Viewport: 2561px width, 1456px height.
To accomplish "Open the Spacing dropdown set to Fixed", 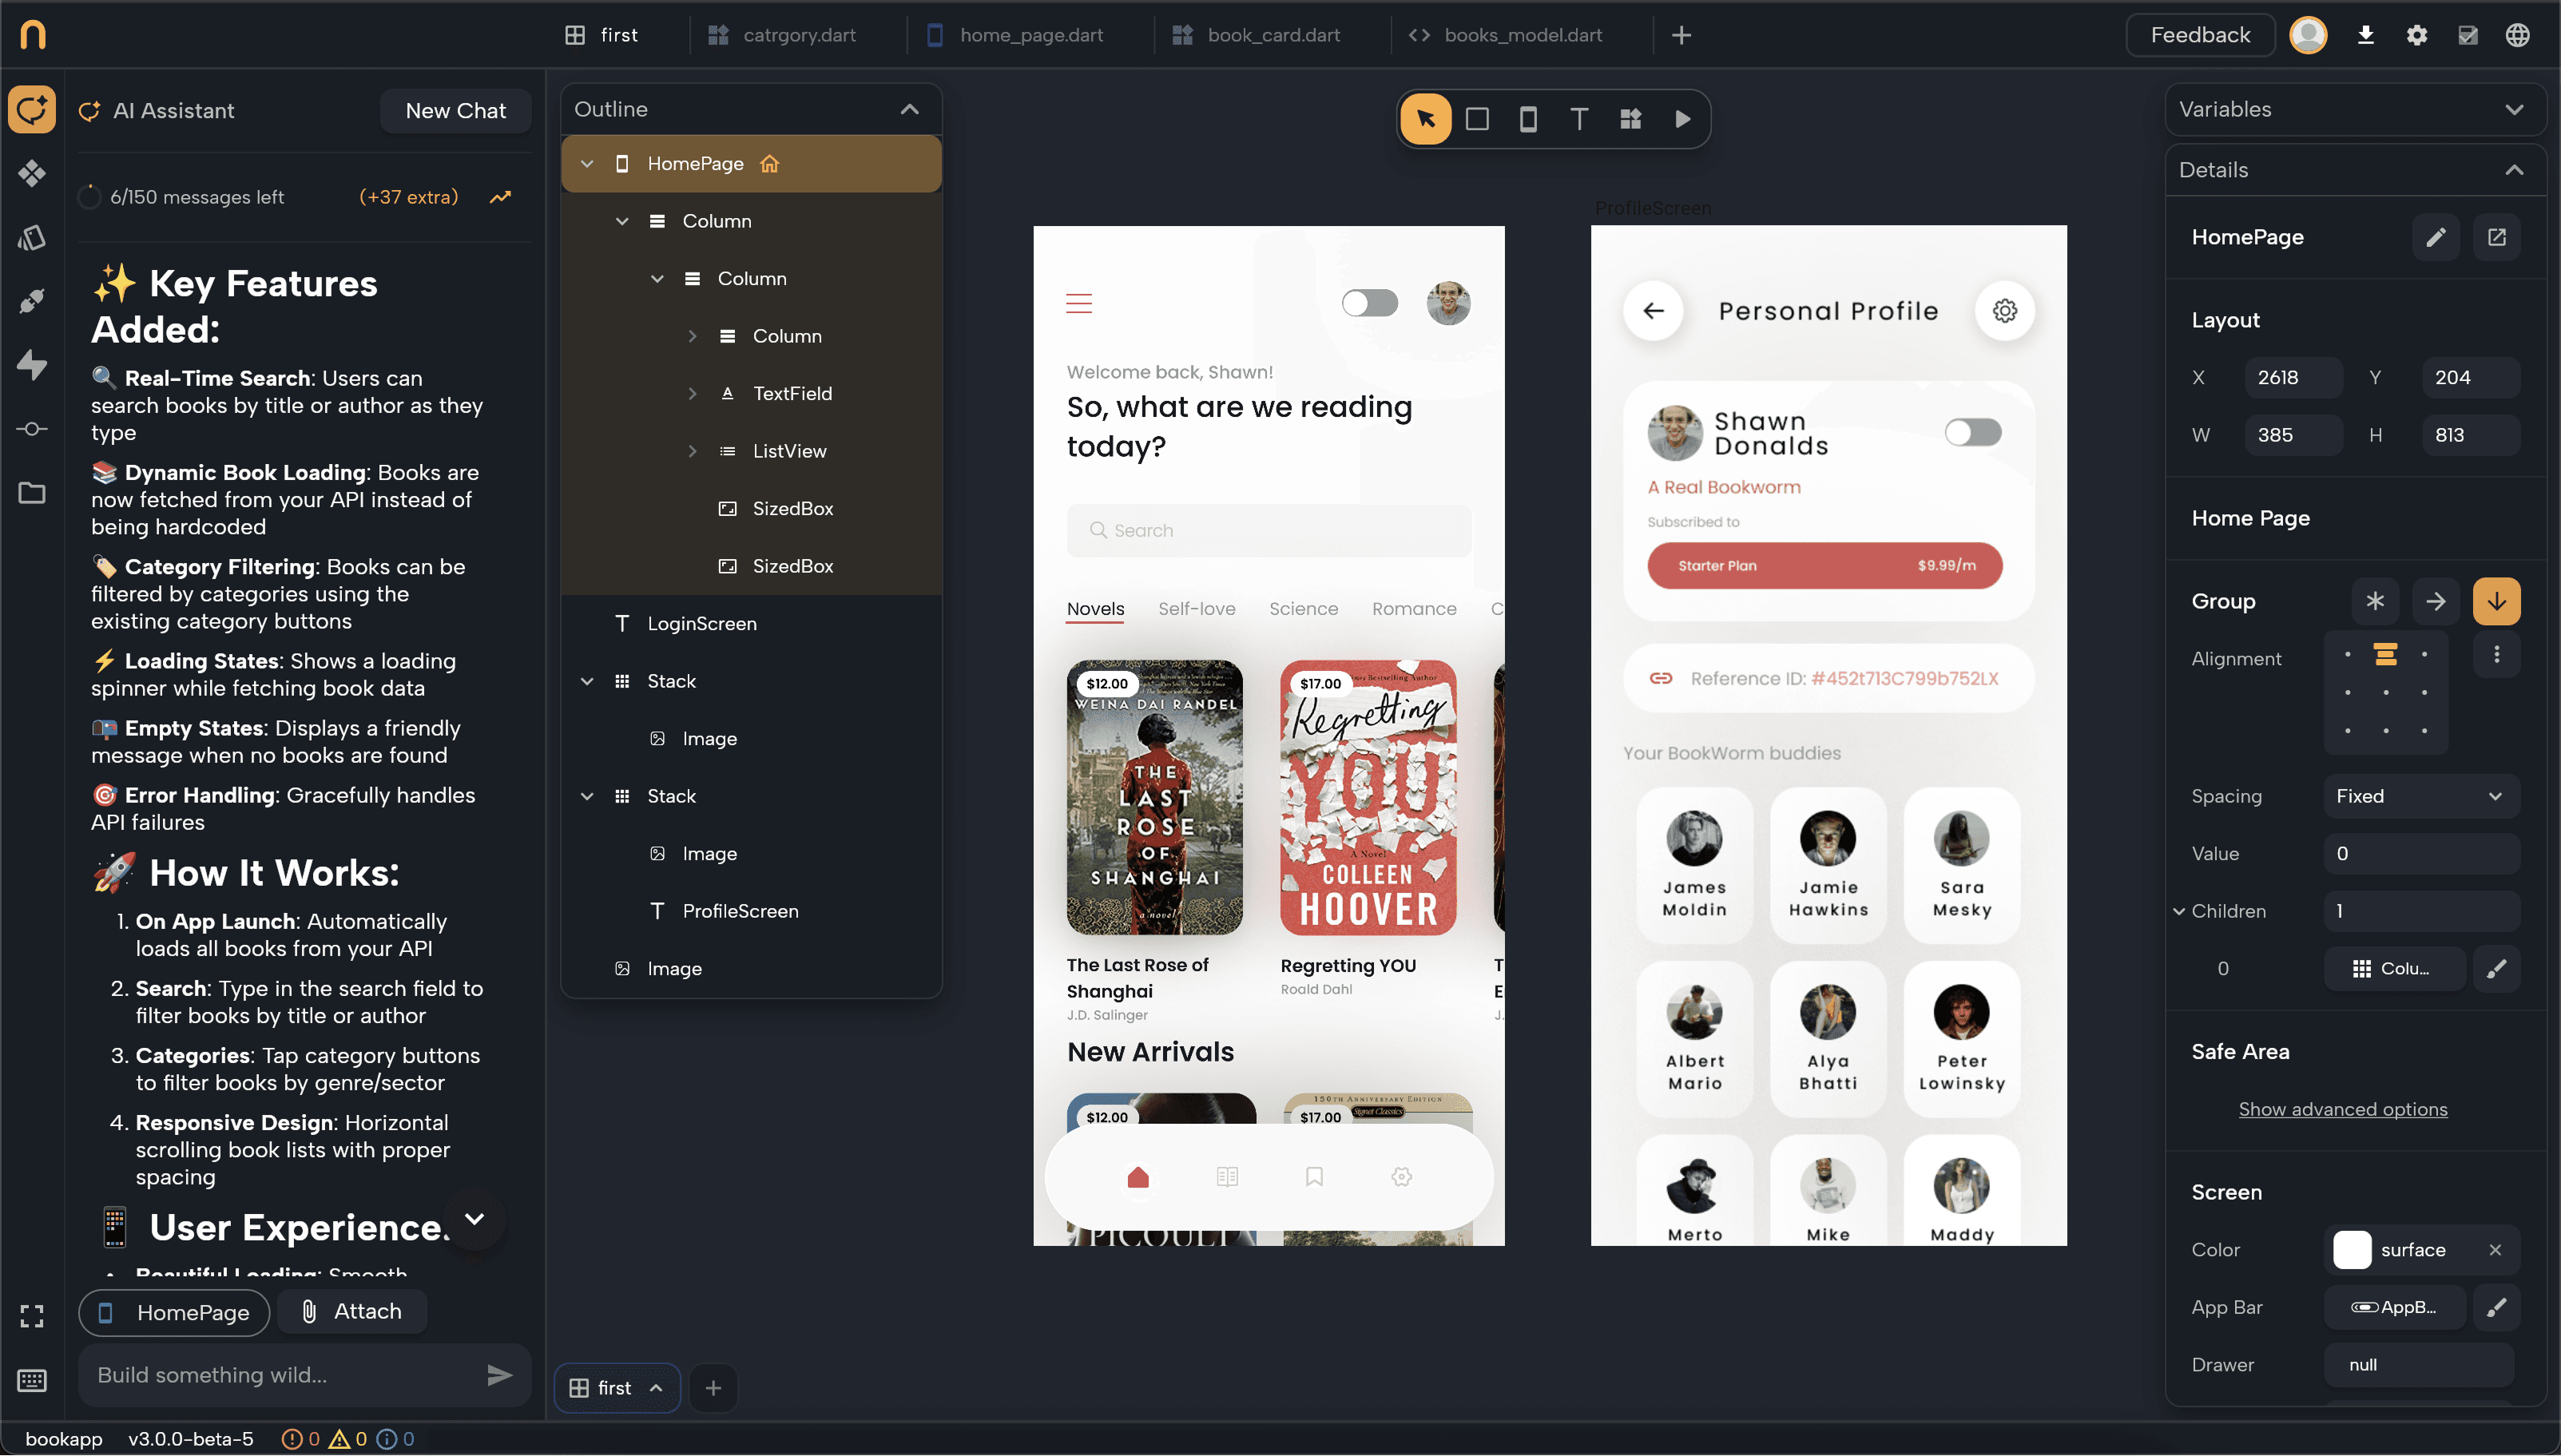I will point(2421,795).
